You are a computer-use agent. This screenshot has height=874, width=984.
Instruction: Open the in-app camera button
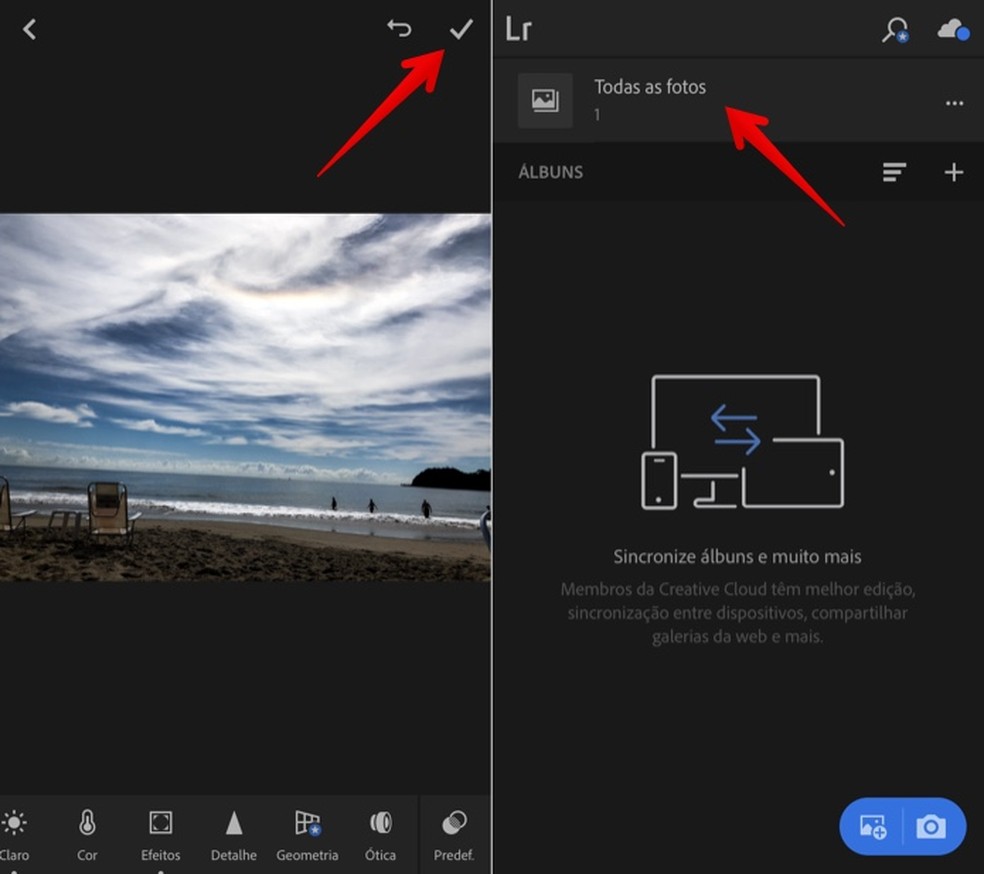pos(932,827)
